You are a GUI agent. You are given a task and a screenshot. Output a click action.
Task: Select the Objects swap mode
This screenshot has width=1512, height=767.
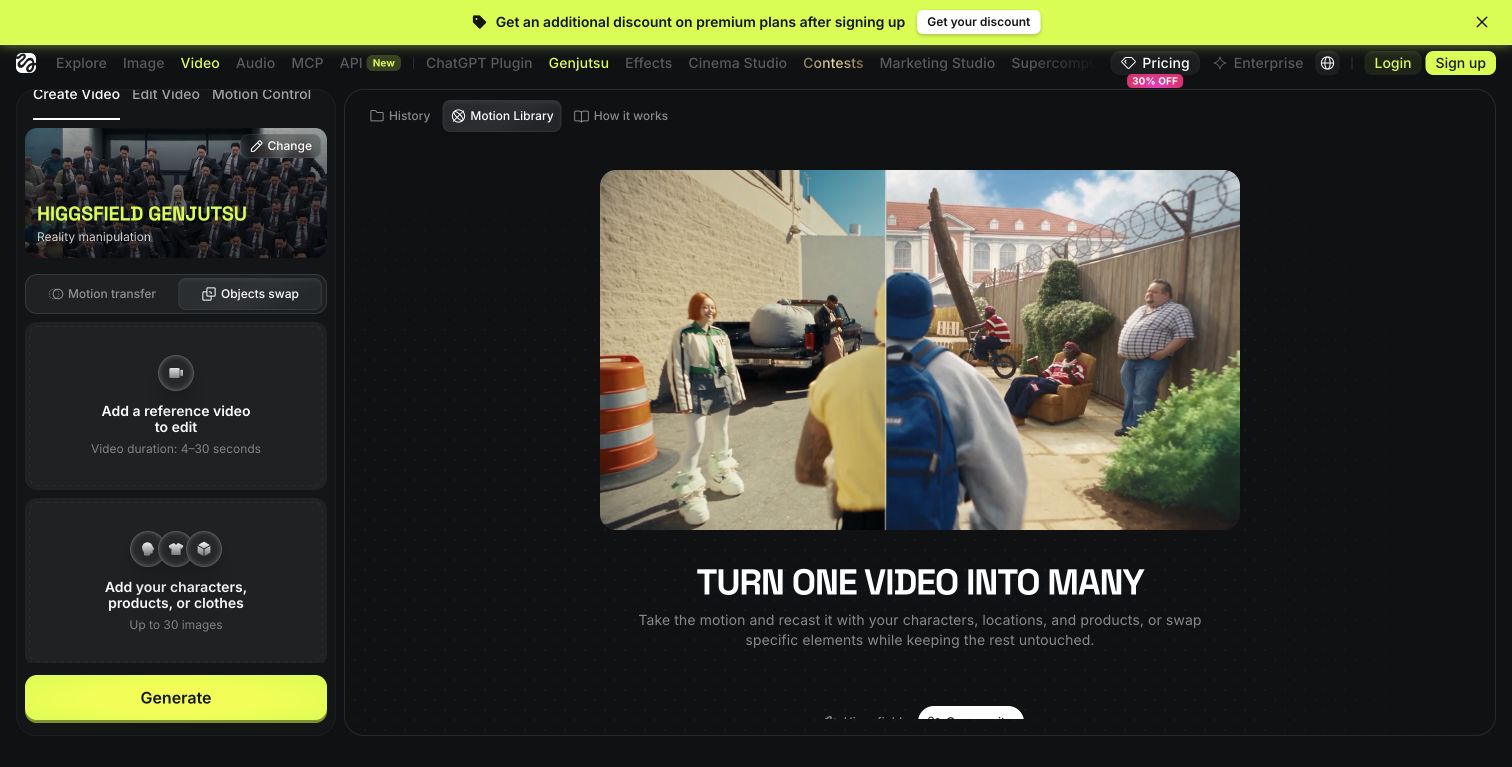click(x=250, y=294)
